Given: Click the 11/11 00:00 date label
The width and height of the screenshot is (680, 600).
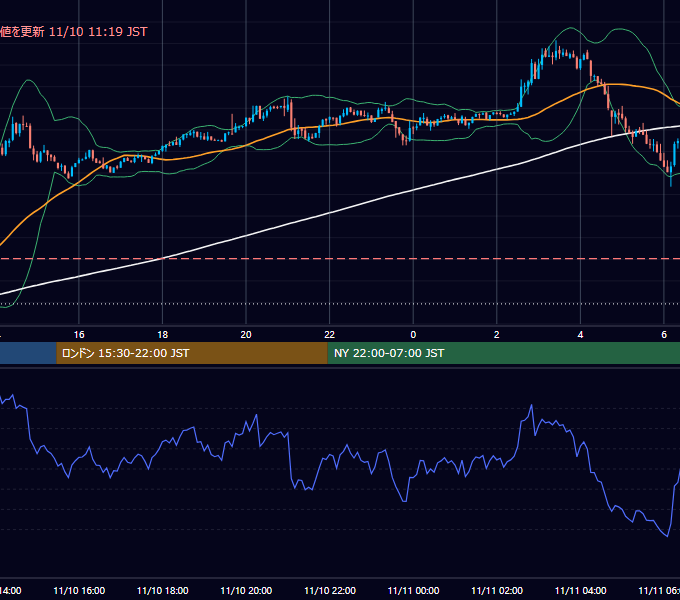Looking at the screenshot, I should 413,590.
